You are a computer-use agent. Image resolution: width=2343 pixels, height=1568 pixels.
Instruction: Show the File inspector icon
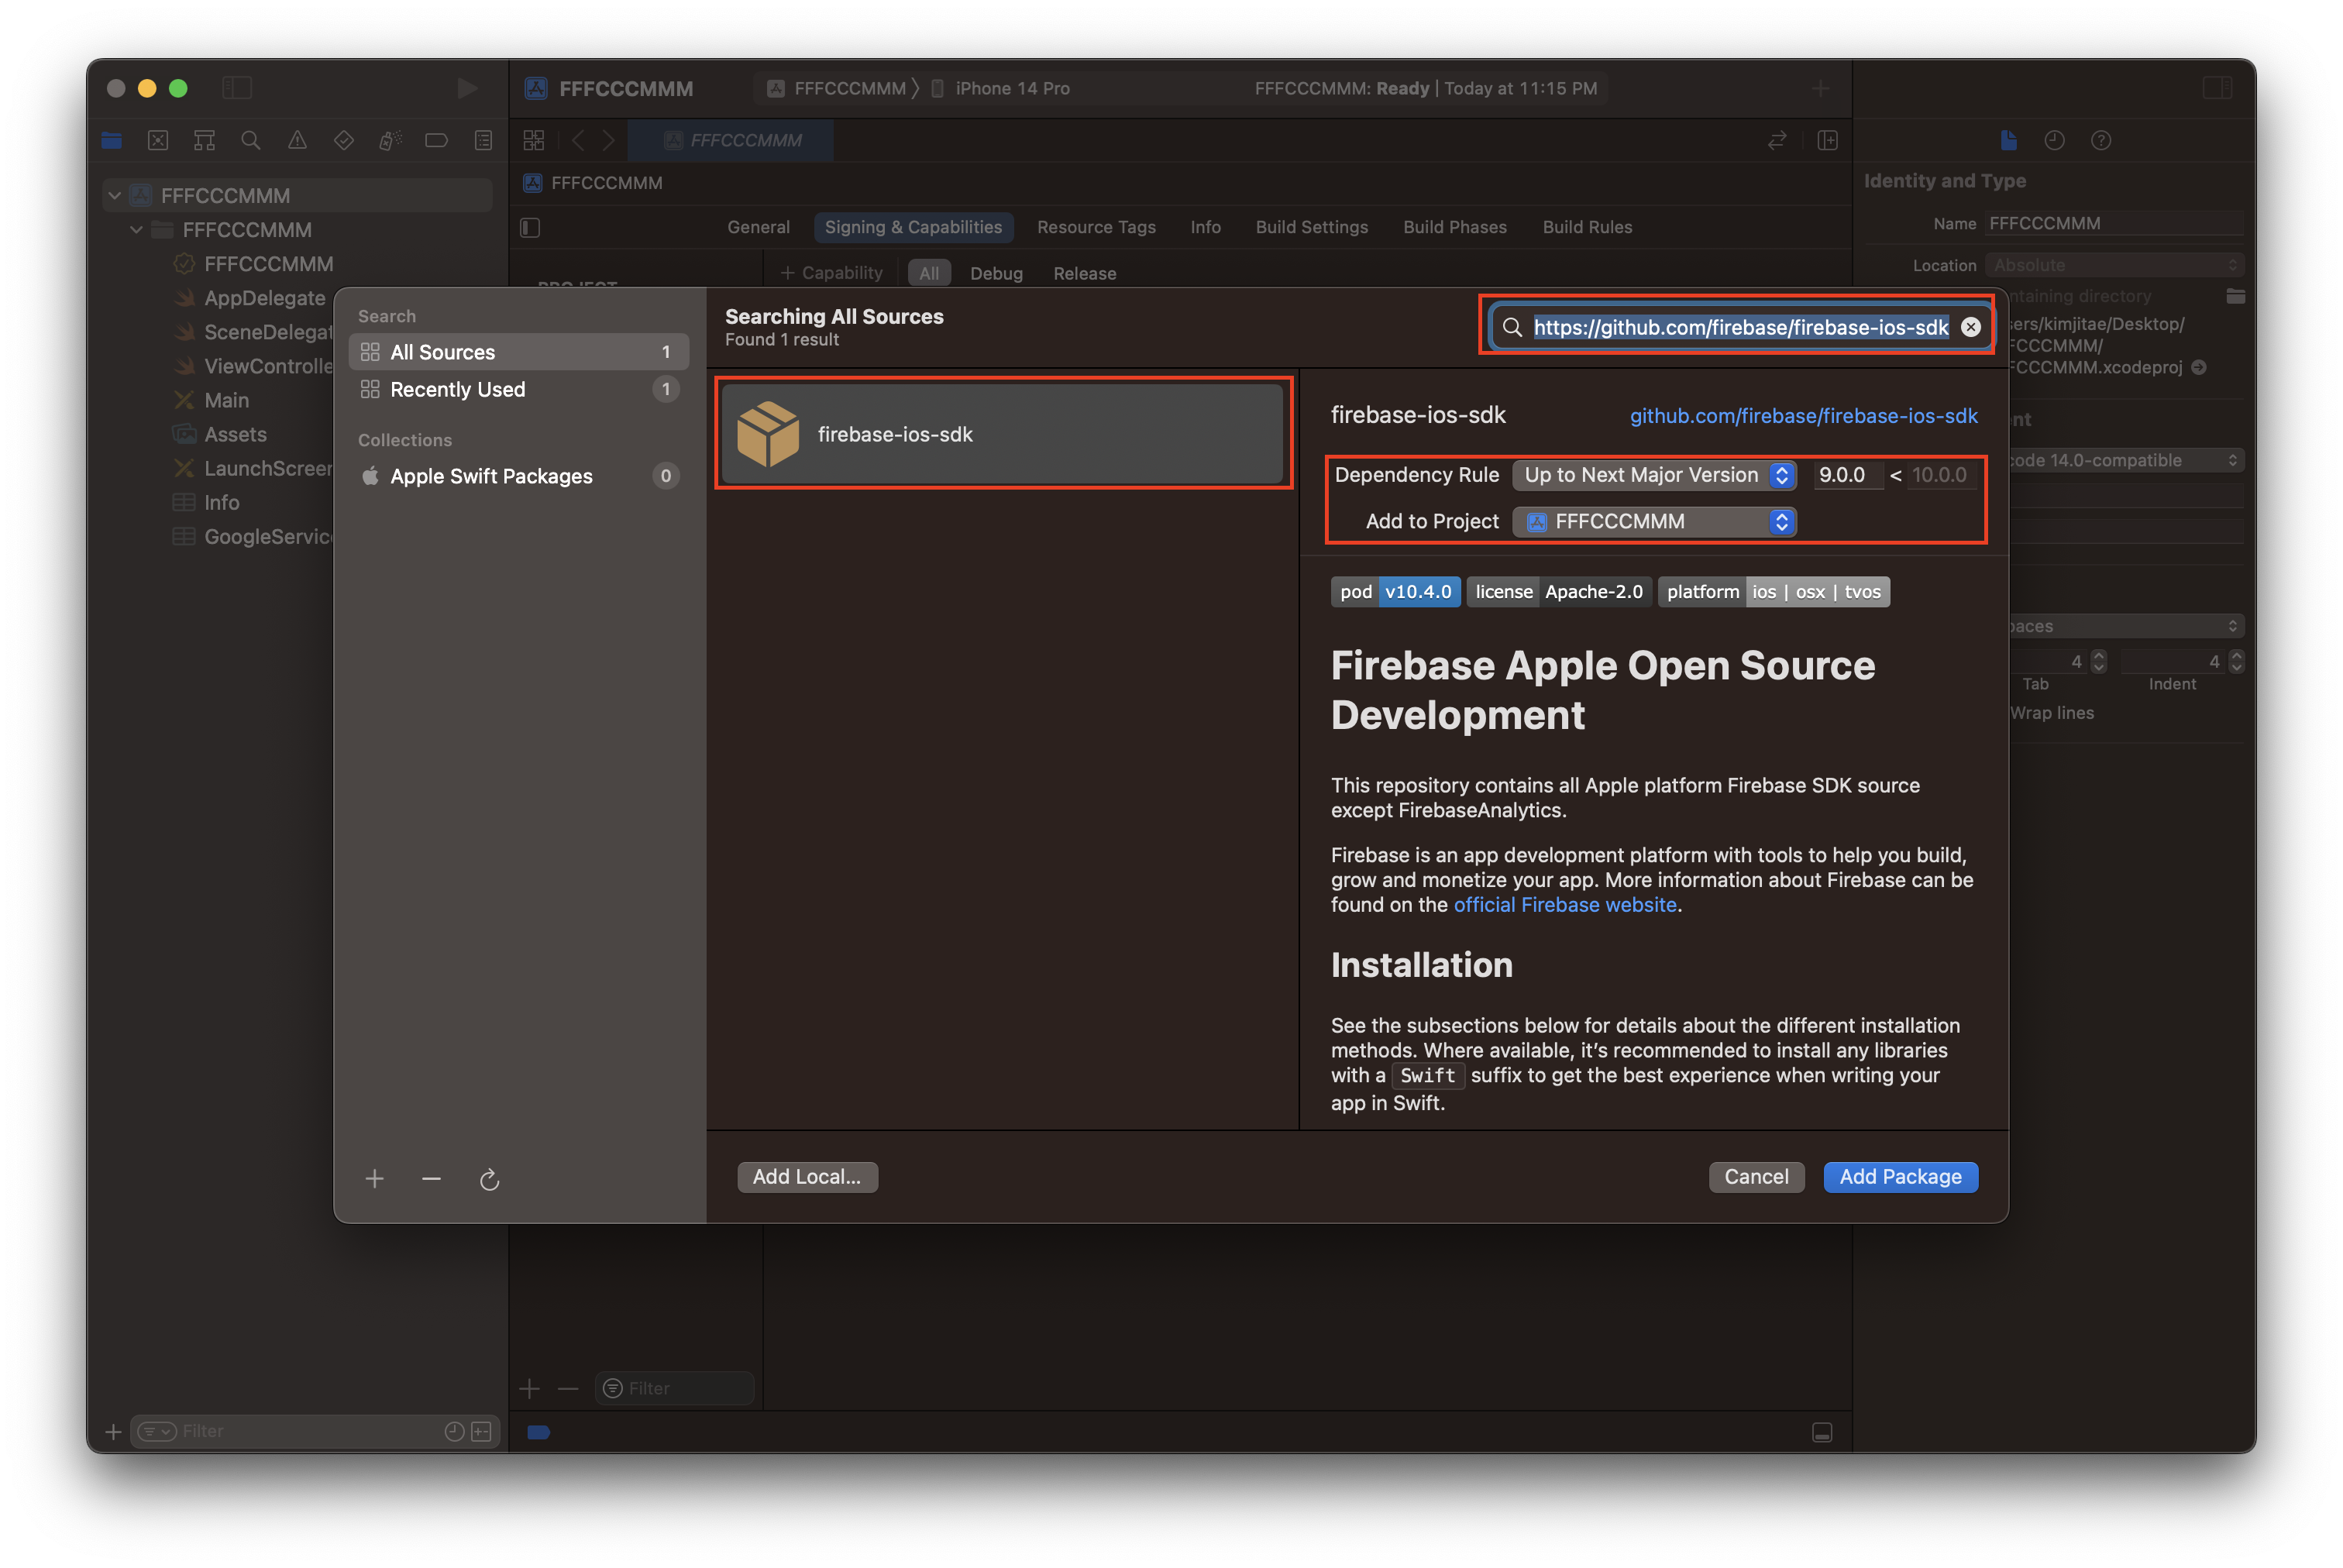pos(2009,140)
